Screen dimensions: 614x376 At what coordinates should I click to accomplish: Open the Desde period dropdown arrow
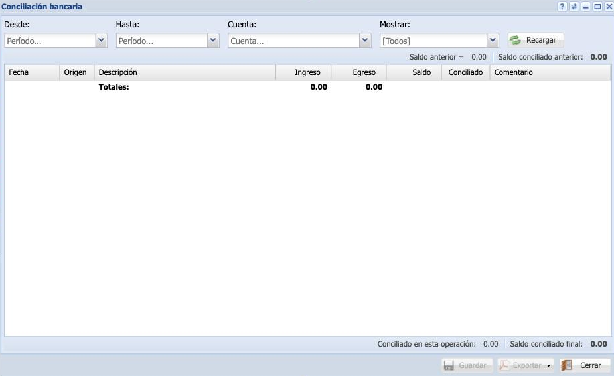101,40
